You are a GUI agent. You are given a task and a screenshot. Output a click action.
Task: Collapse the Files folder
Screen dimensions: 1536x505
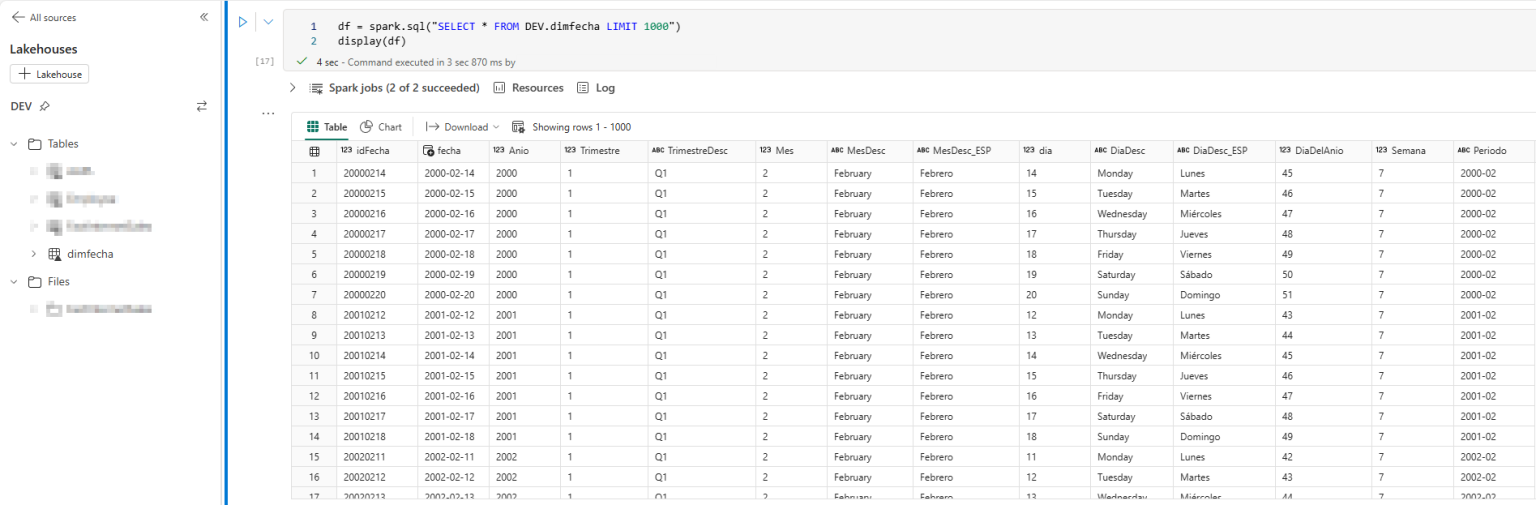(14, 282)
